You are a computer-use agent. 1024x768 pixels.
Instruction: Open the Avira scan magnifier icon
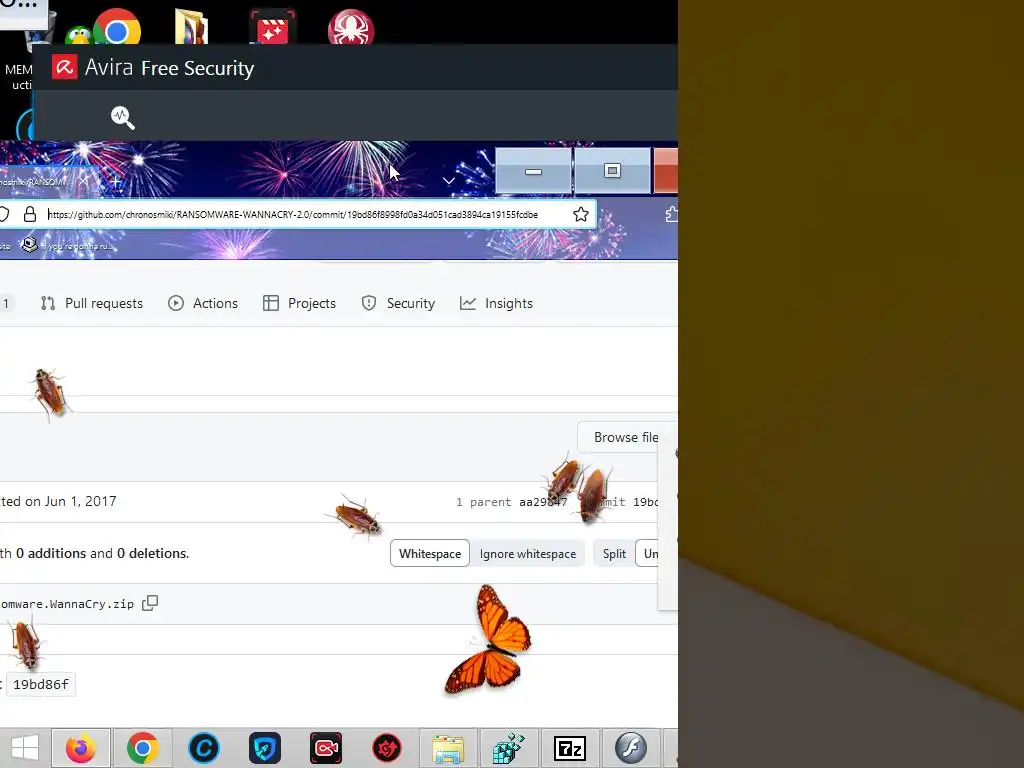point(122,118)
